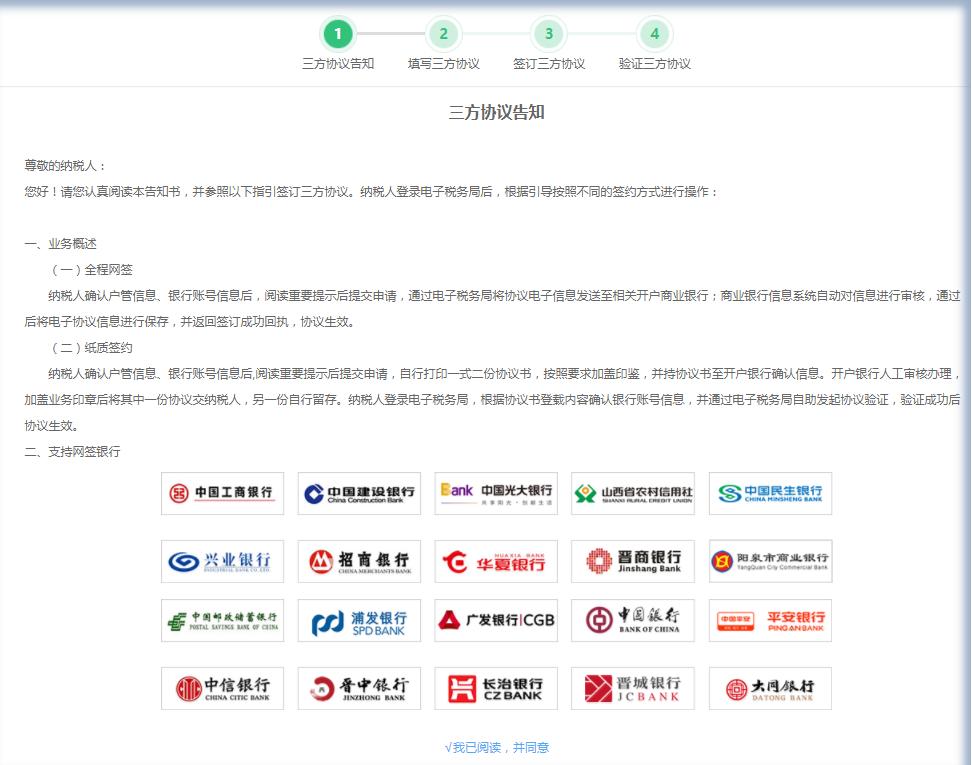Image resolution: width=972 pixels, height=765 pixels.
Task: Choose 中国光大银行 from the bank list
Action: coord(495,493)
